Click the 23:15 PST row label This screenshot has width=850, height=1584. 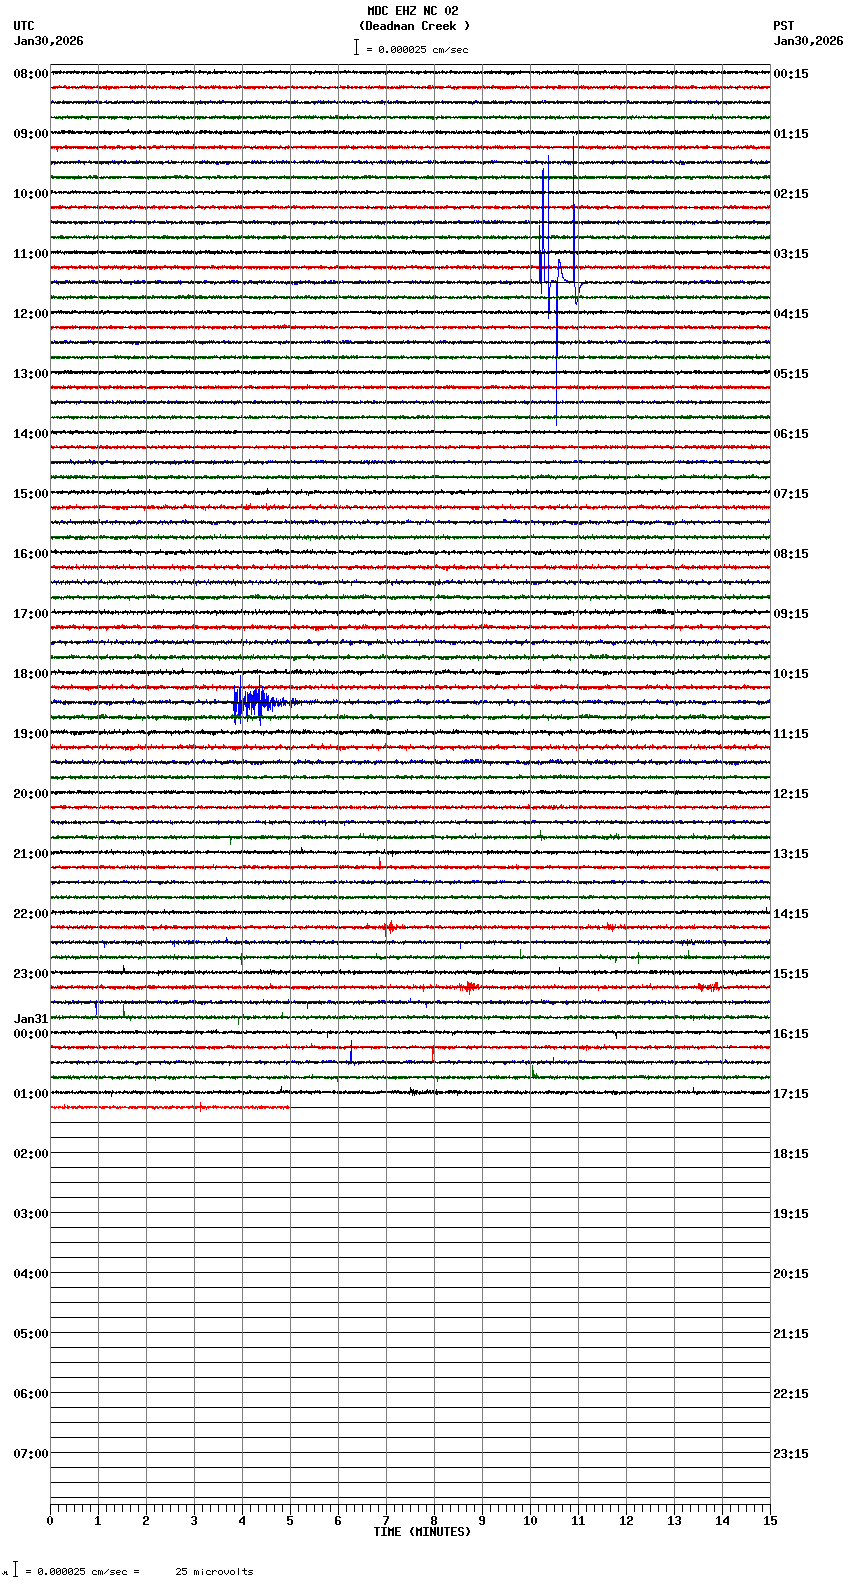(791, 1454)
